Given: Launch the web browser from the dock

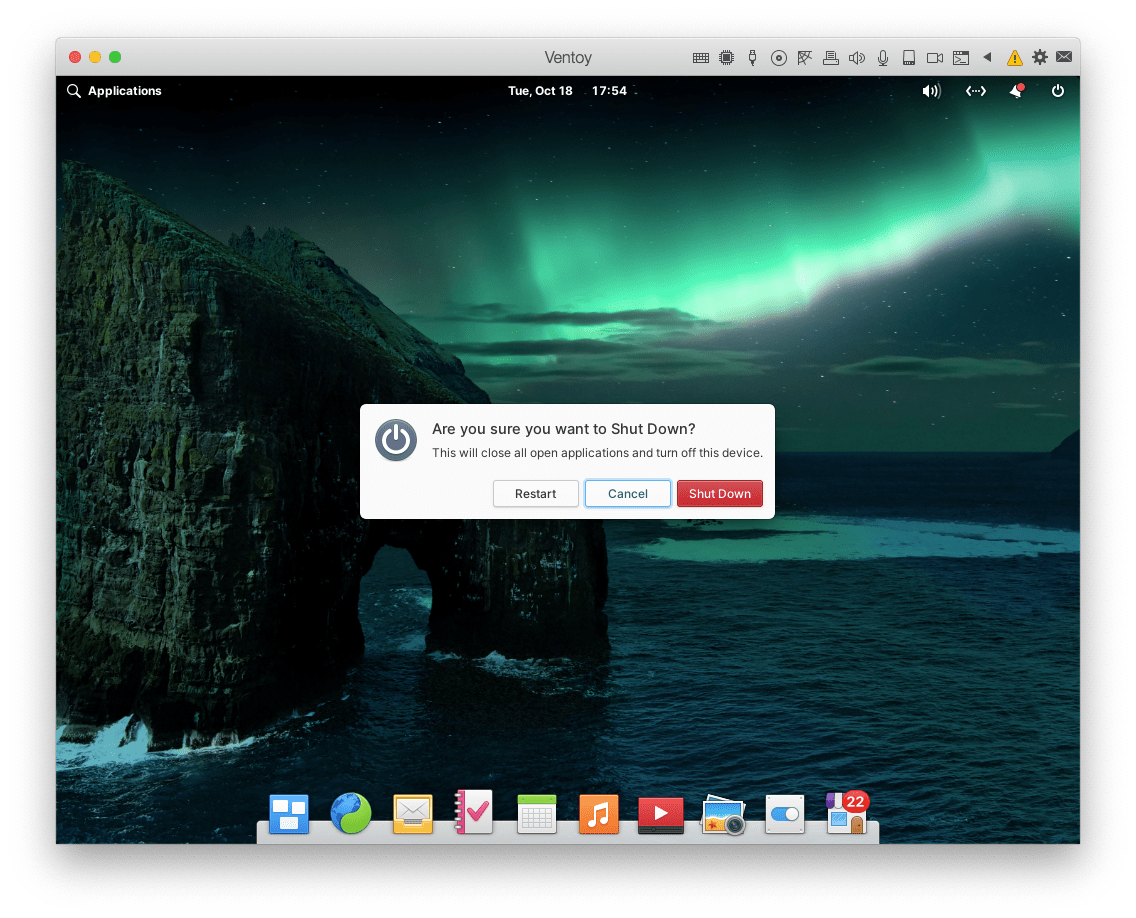Looking at the screenshot, I should point(351,814).
